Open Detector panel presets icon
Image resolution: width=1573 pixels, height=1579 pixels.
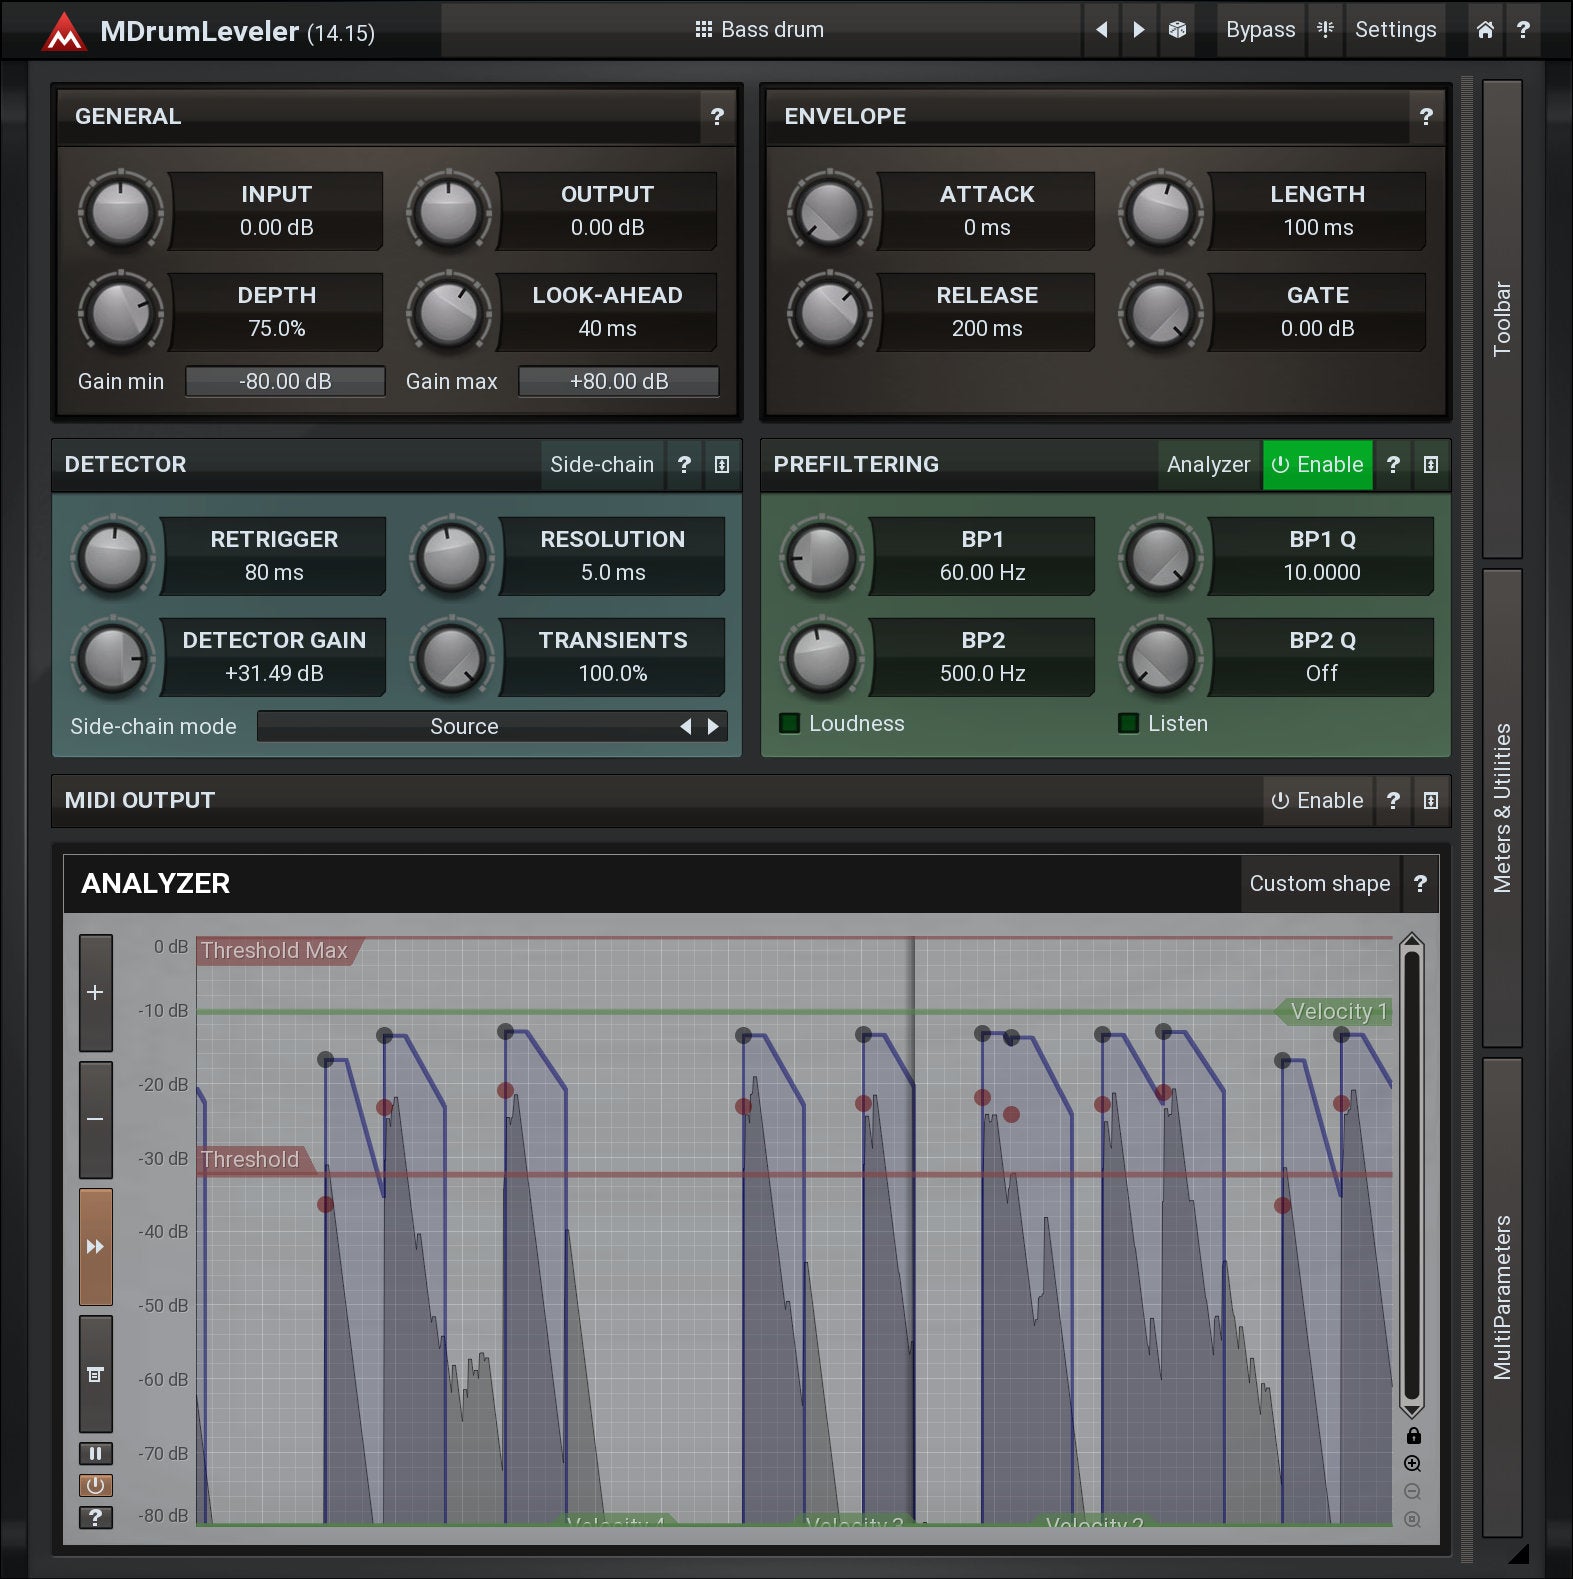[x=722, y=465]
